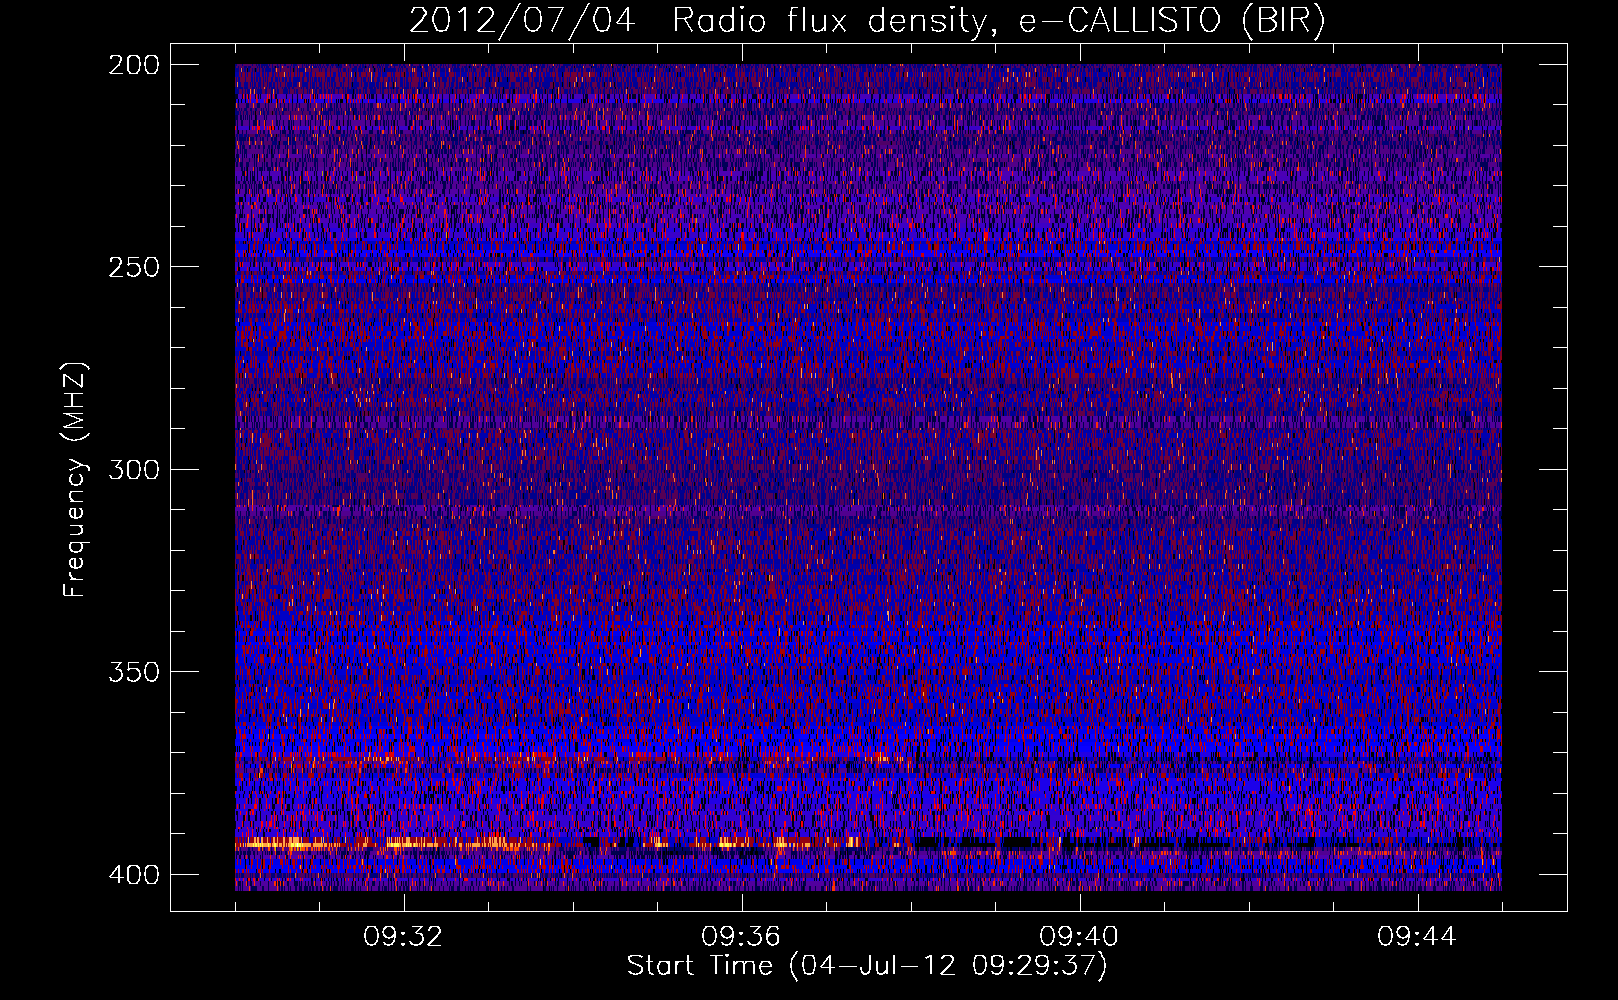Click the 09:32 time tick label
Viewport: 1618px width, 1000px height.
click(x=403, y=937)
